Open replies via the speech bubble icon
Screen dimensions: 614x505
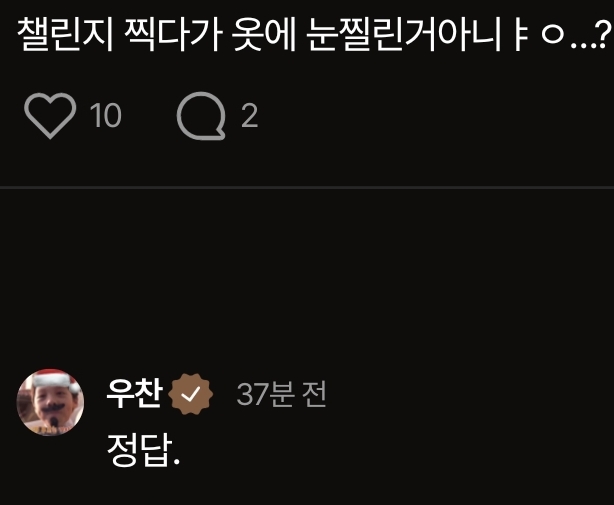click(x=201, y=116)
